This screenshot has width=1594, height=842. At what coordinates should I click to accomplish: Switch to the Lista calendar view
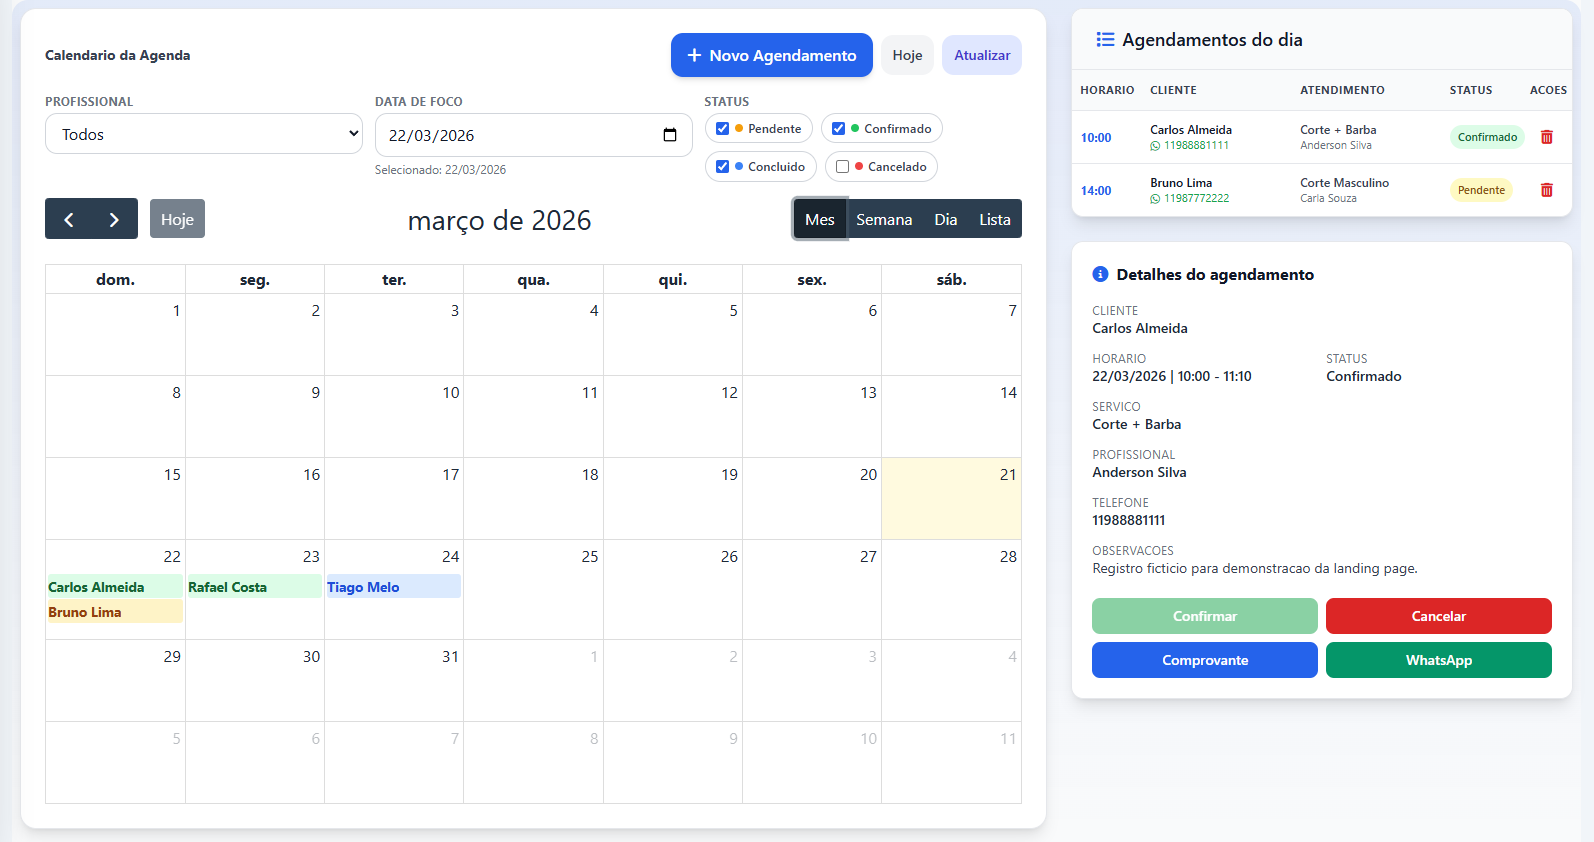tap(995, 219)
